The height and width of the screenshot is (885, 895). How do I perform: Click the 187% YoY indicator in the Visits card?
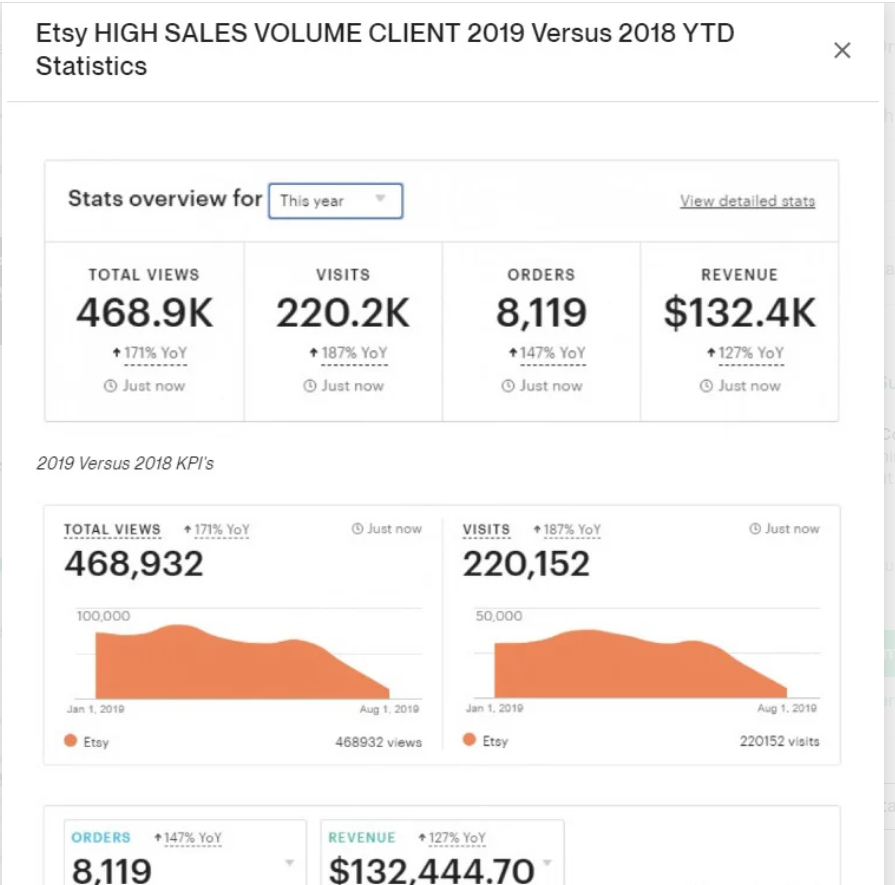click(347, 353)
